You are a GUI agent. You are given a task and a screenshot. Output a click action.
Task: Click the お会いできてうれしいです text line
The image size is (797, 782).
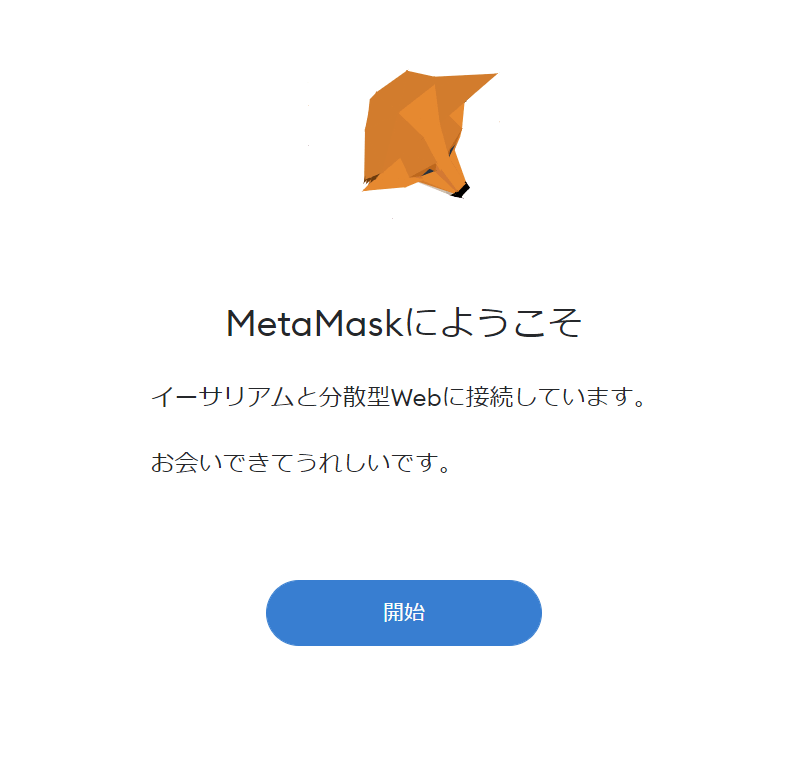point(300,463)
